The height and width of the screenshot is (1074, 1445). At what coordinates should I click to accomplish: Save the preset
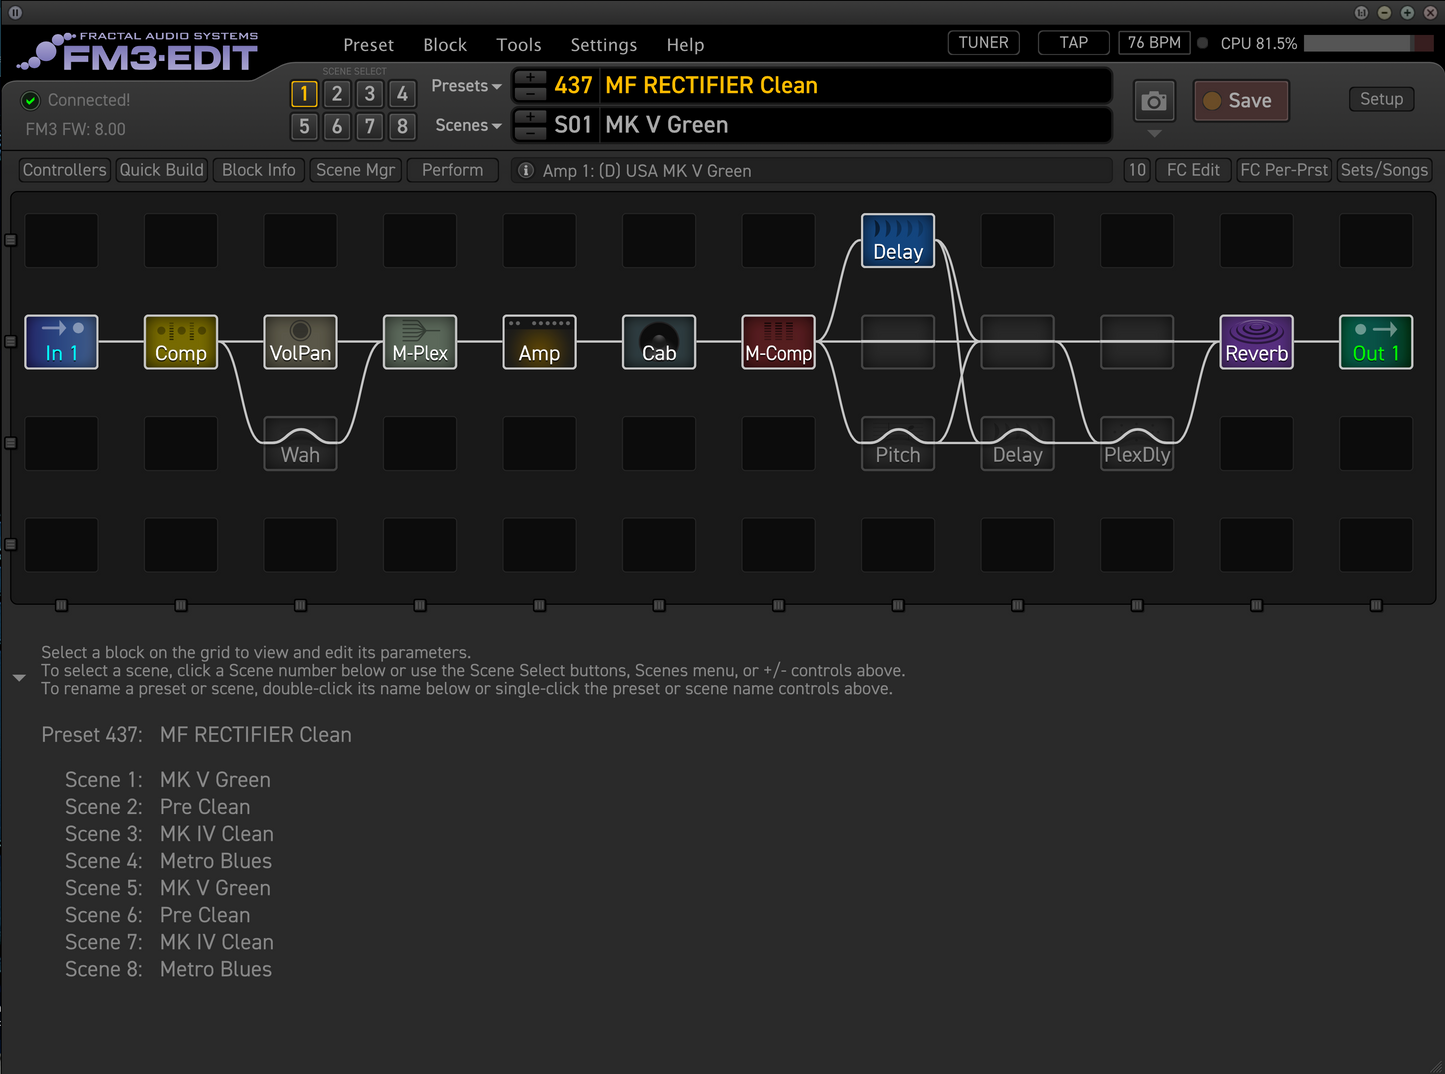(x=1241, y=101)
